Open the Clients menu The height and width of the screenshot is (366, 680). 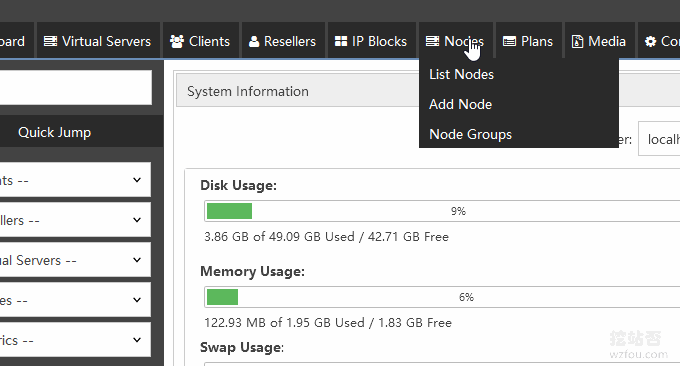coord(201,40)
